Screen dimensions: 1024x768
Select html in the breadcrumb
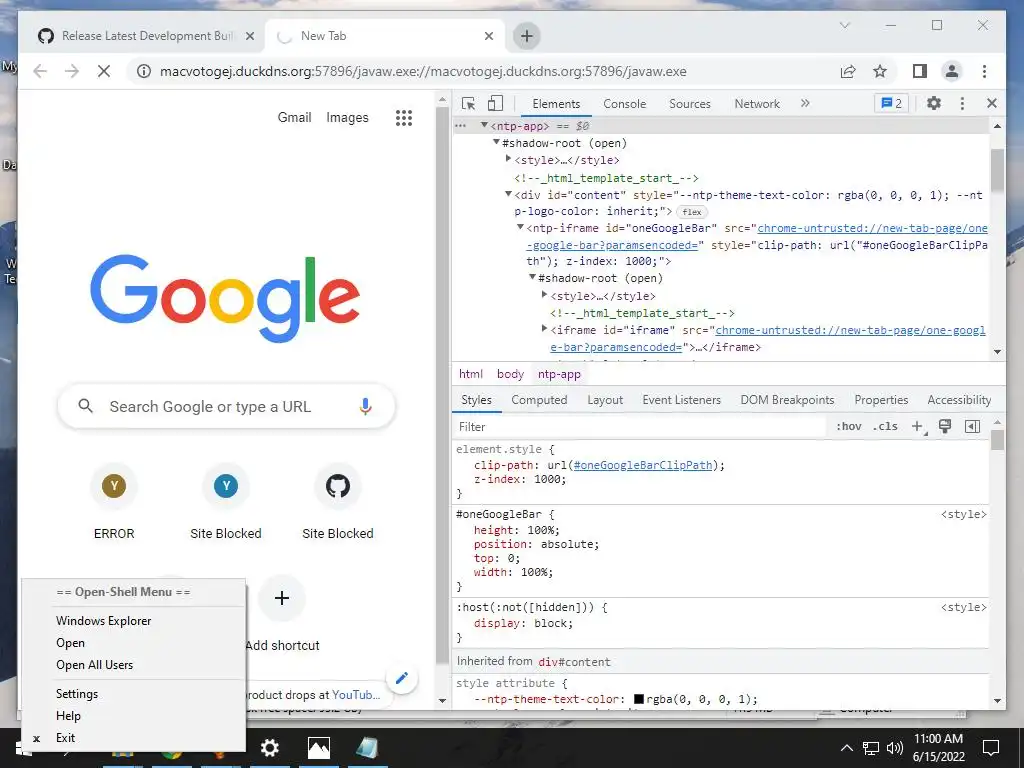coord(471,374)
